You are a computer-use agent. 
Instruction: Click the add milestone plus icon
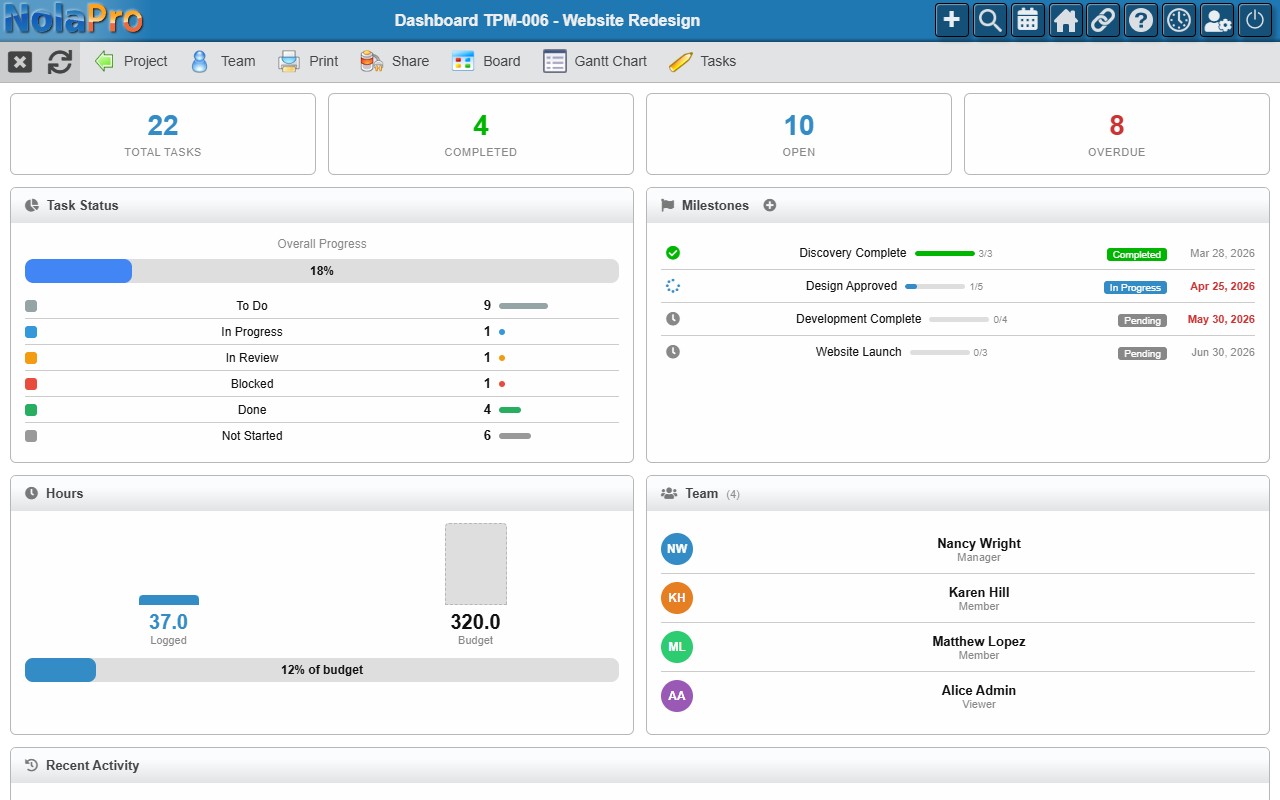(770, 205)
